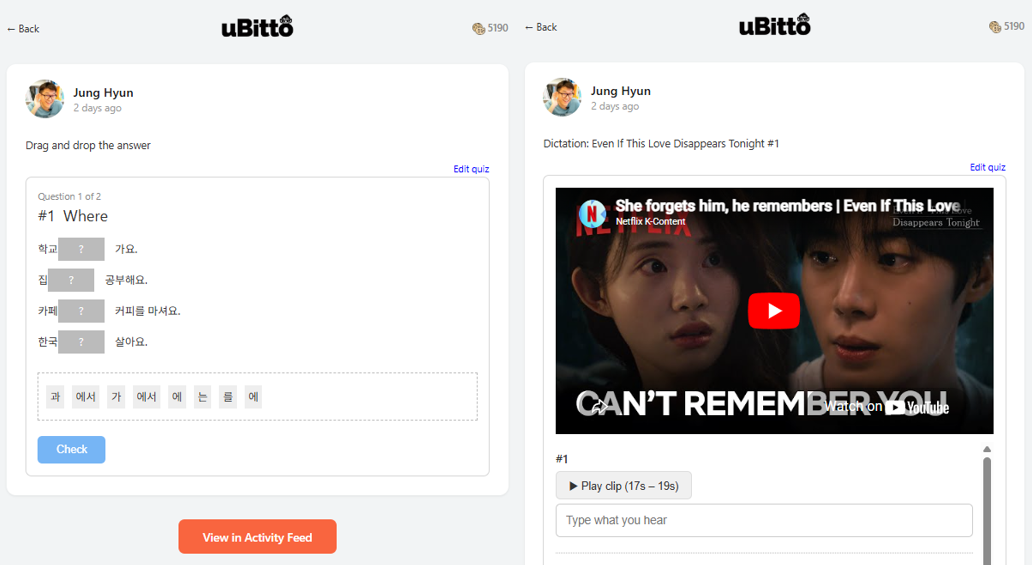Focus the 'Type what you hear' field
The height and width of the screenshot is (565, 1032).
coord(763,520)
